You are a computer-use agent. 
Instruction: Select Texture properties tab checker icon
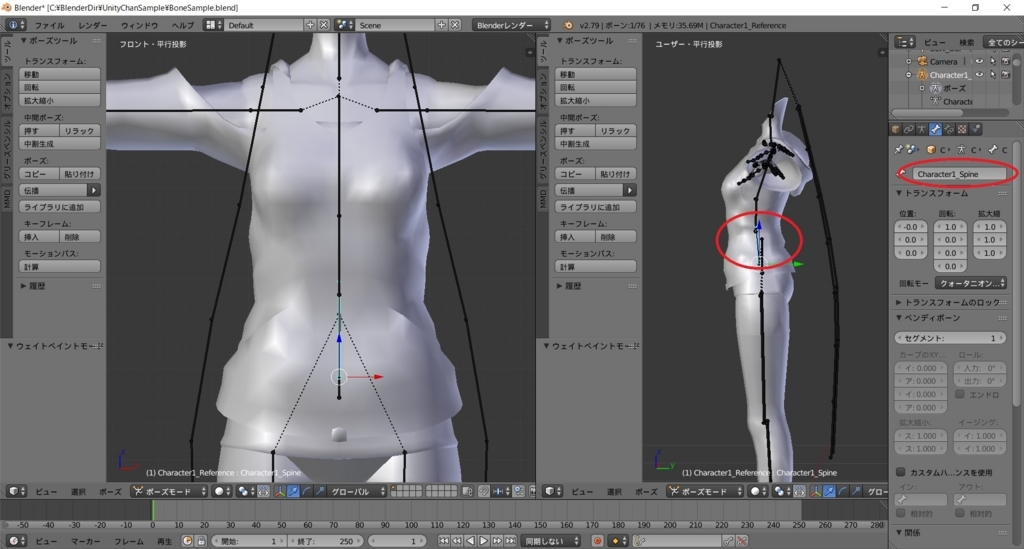coord(962,129)
